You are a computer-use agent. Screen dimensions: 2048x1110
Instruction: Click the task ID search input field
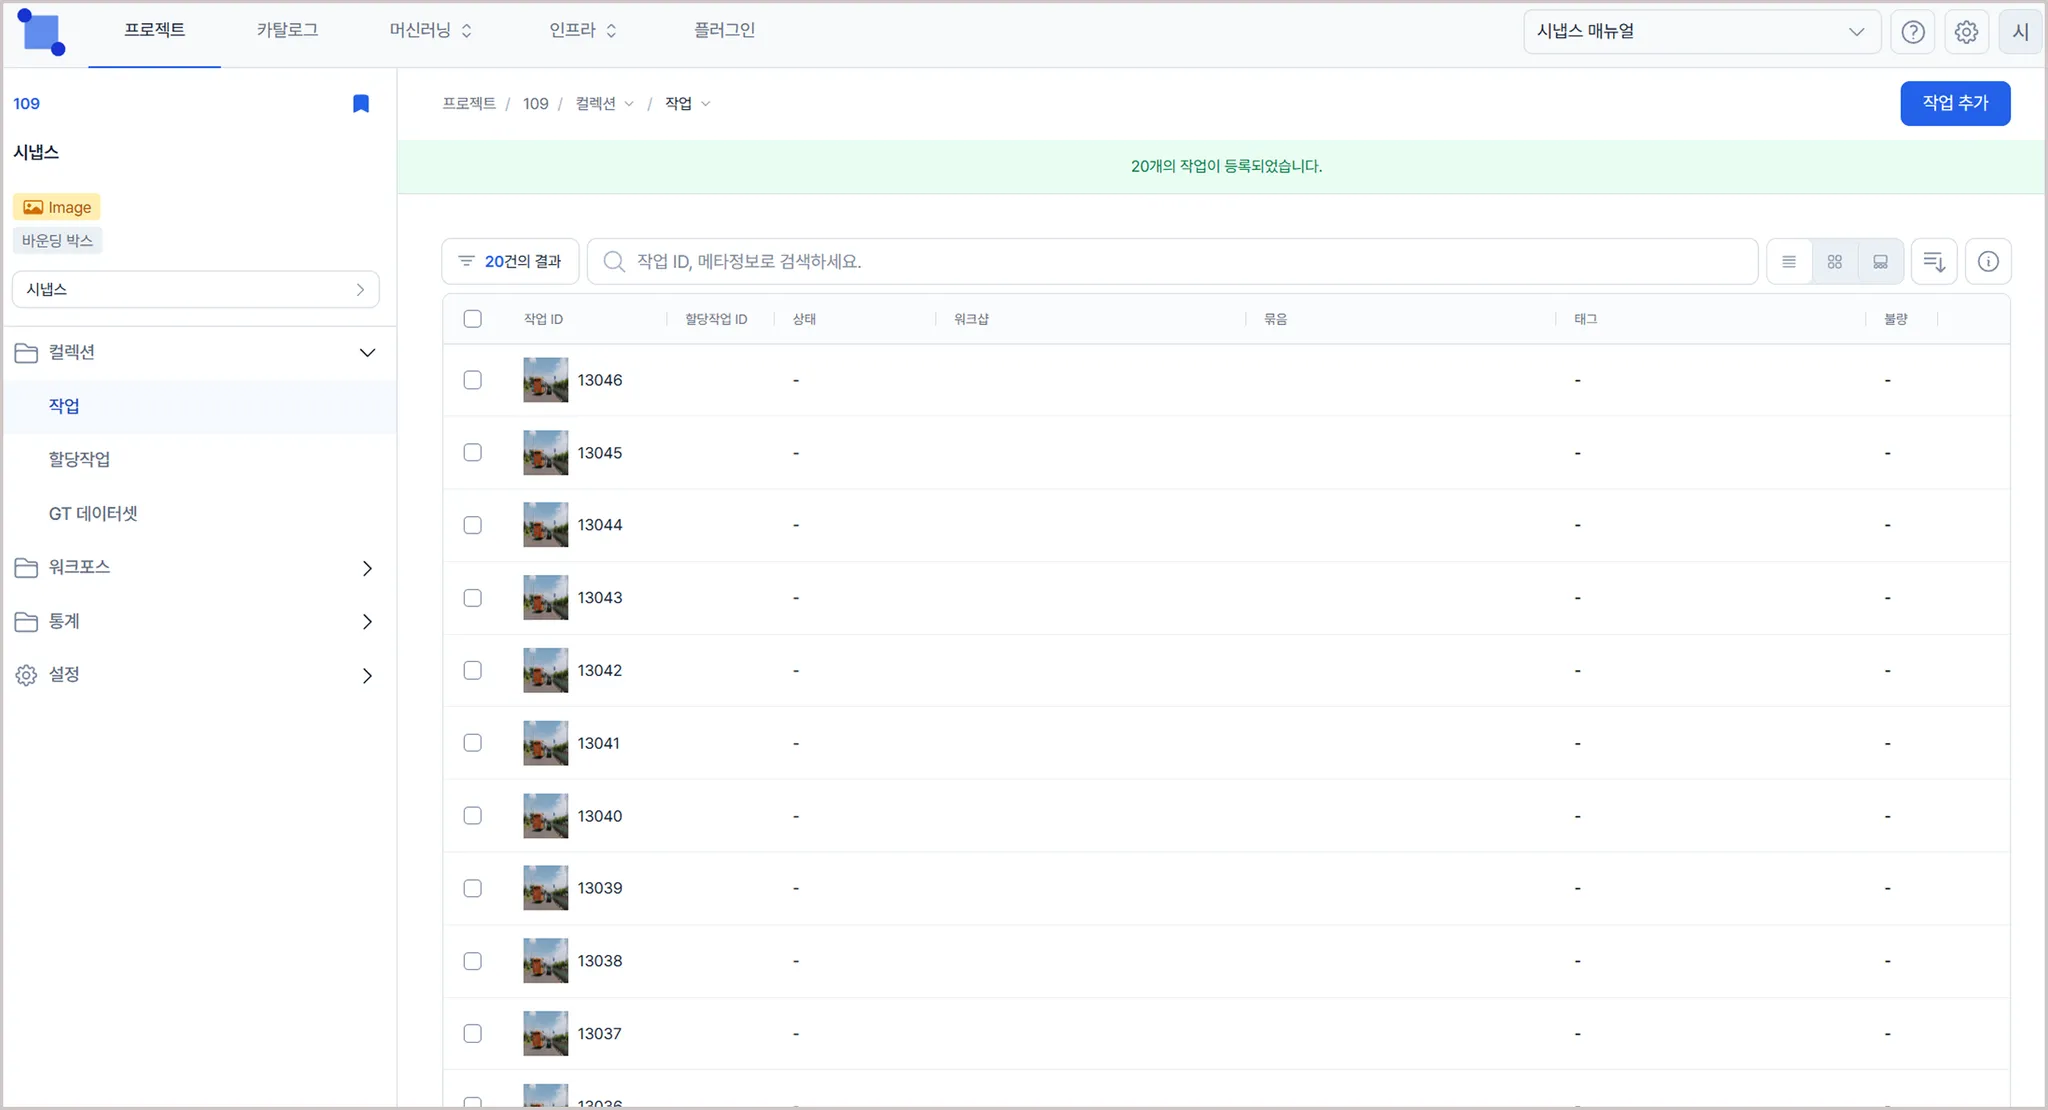[x=1180, y=262]
